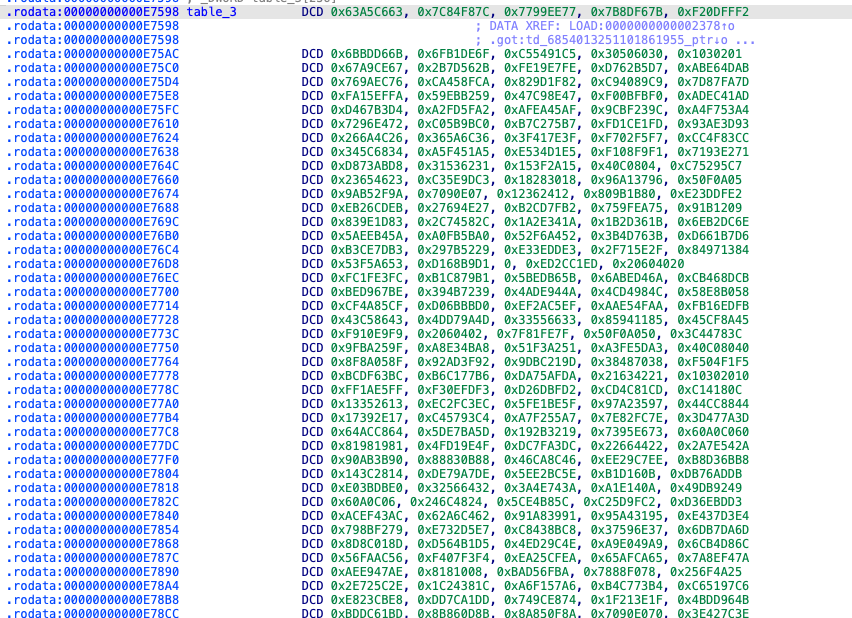The width and height of the screenshot is (852, 618).
Task: Select address .rodata:00000000000E7674
Action: 93,194
